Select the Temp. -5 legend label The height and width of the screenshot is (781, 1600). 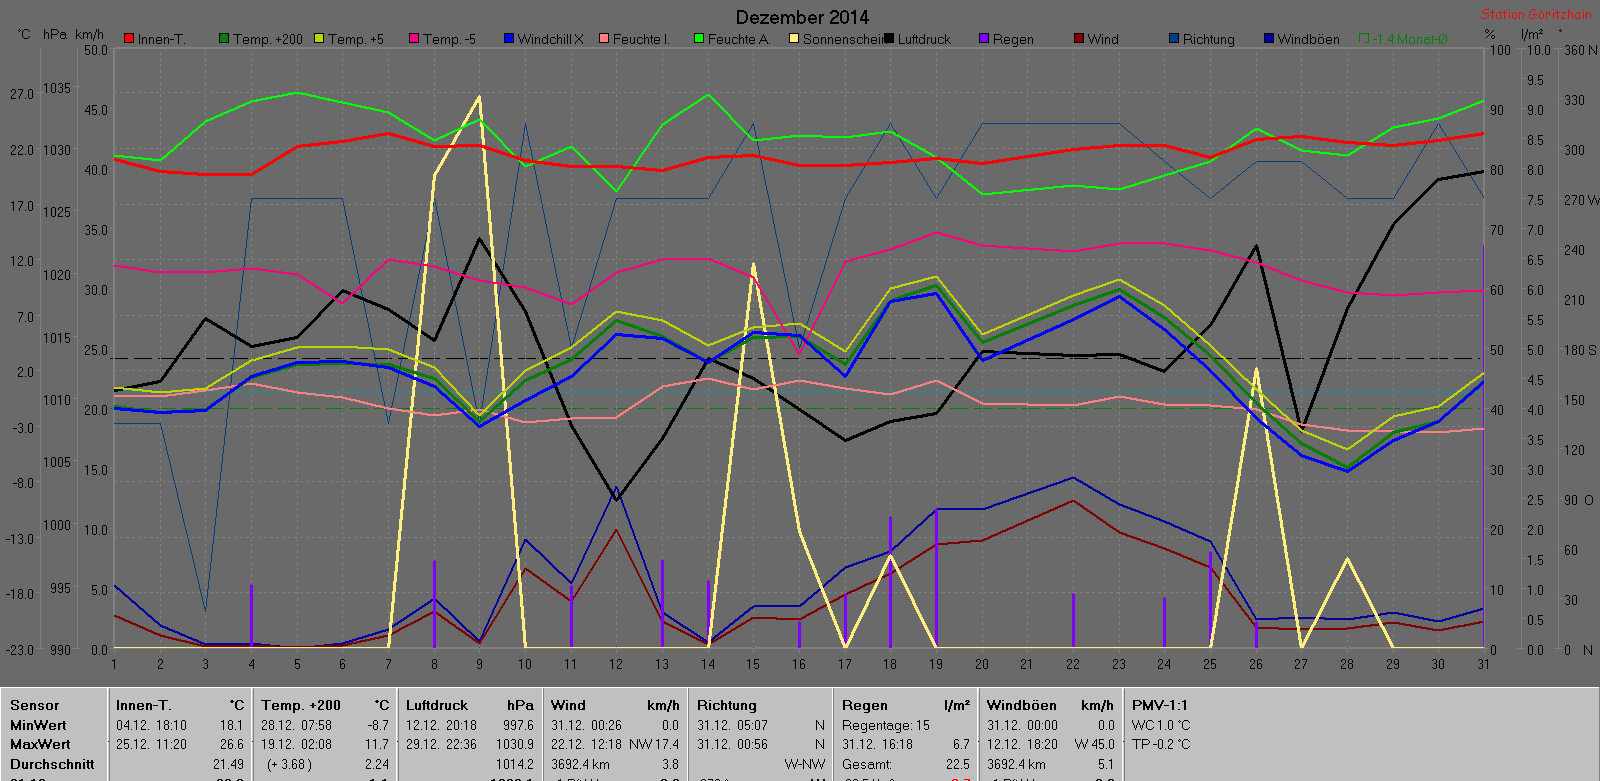(450, 40)
